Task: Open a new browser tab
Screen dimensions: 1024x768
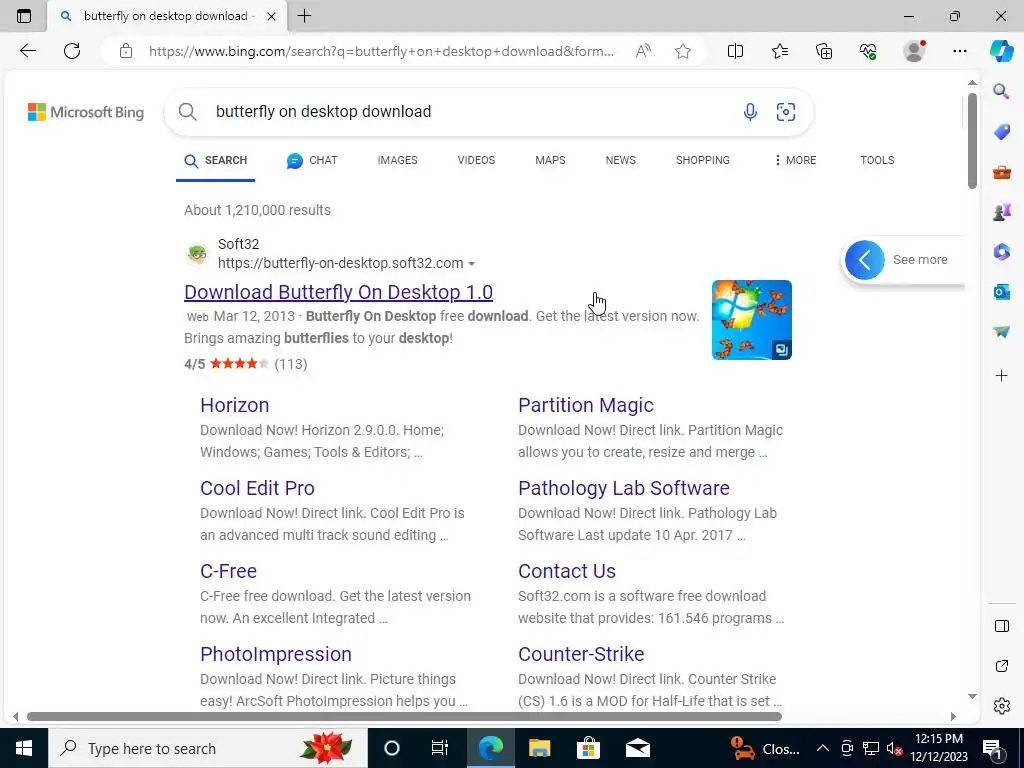Action: pyautogui.click(x=304, y=16)
